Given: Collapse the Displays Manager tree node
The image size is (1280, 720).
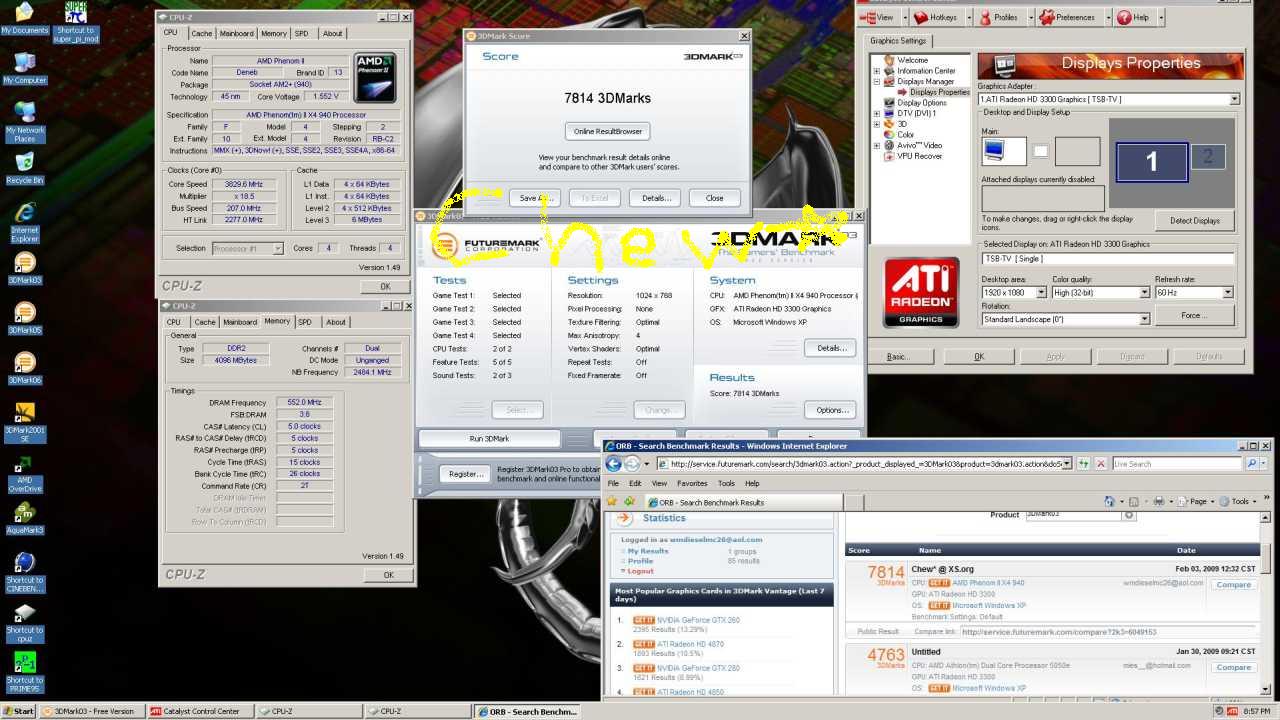Looking at the screenshot, I should pos(877,82).
